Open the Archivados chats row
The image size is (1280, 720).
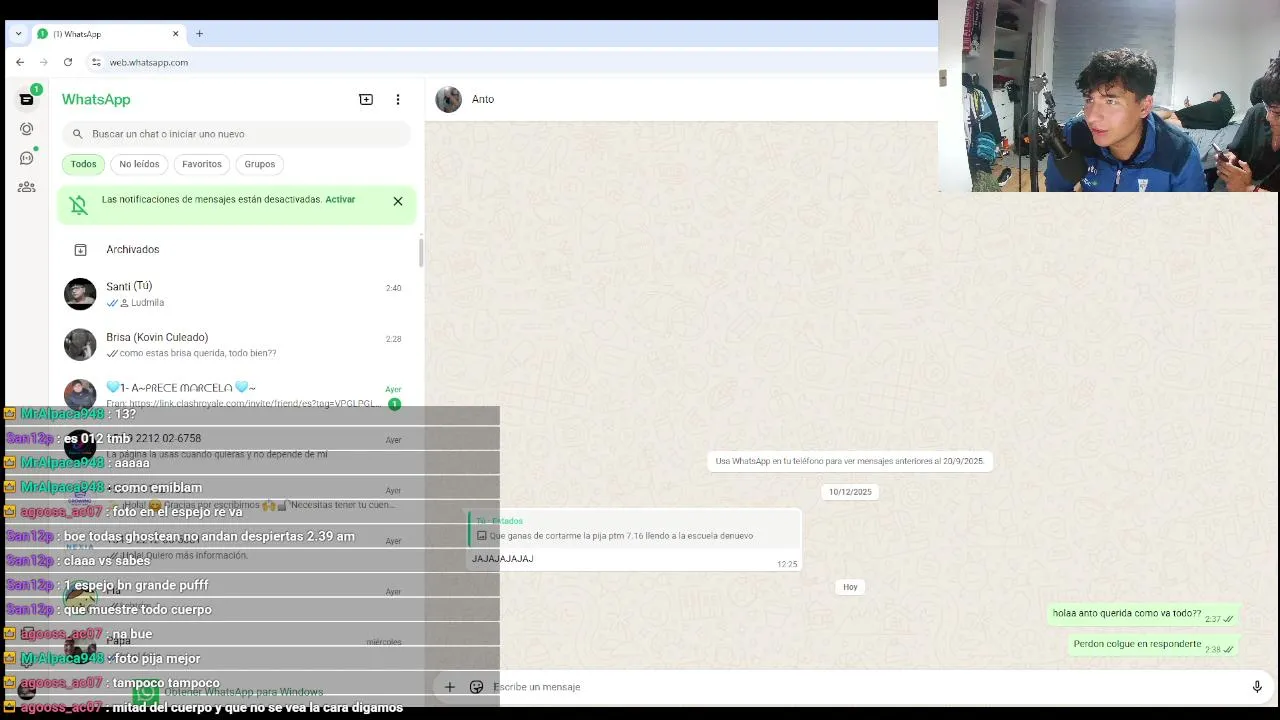coord(236,250)
